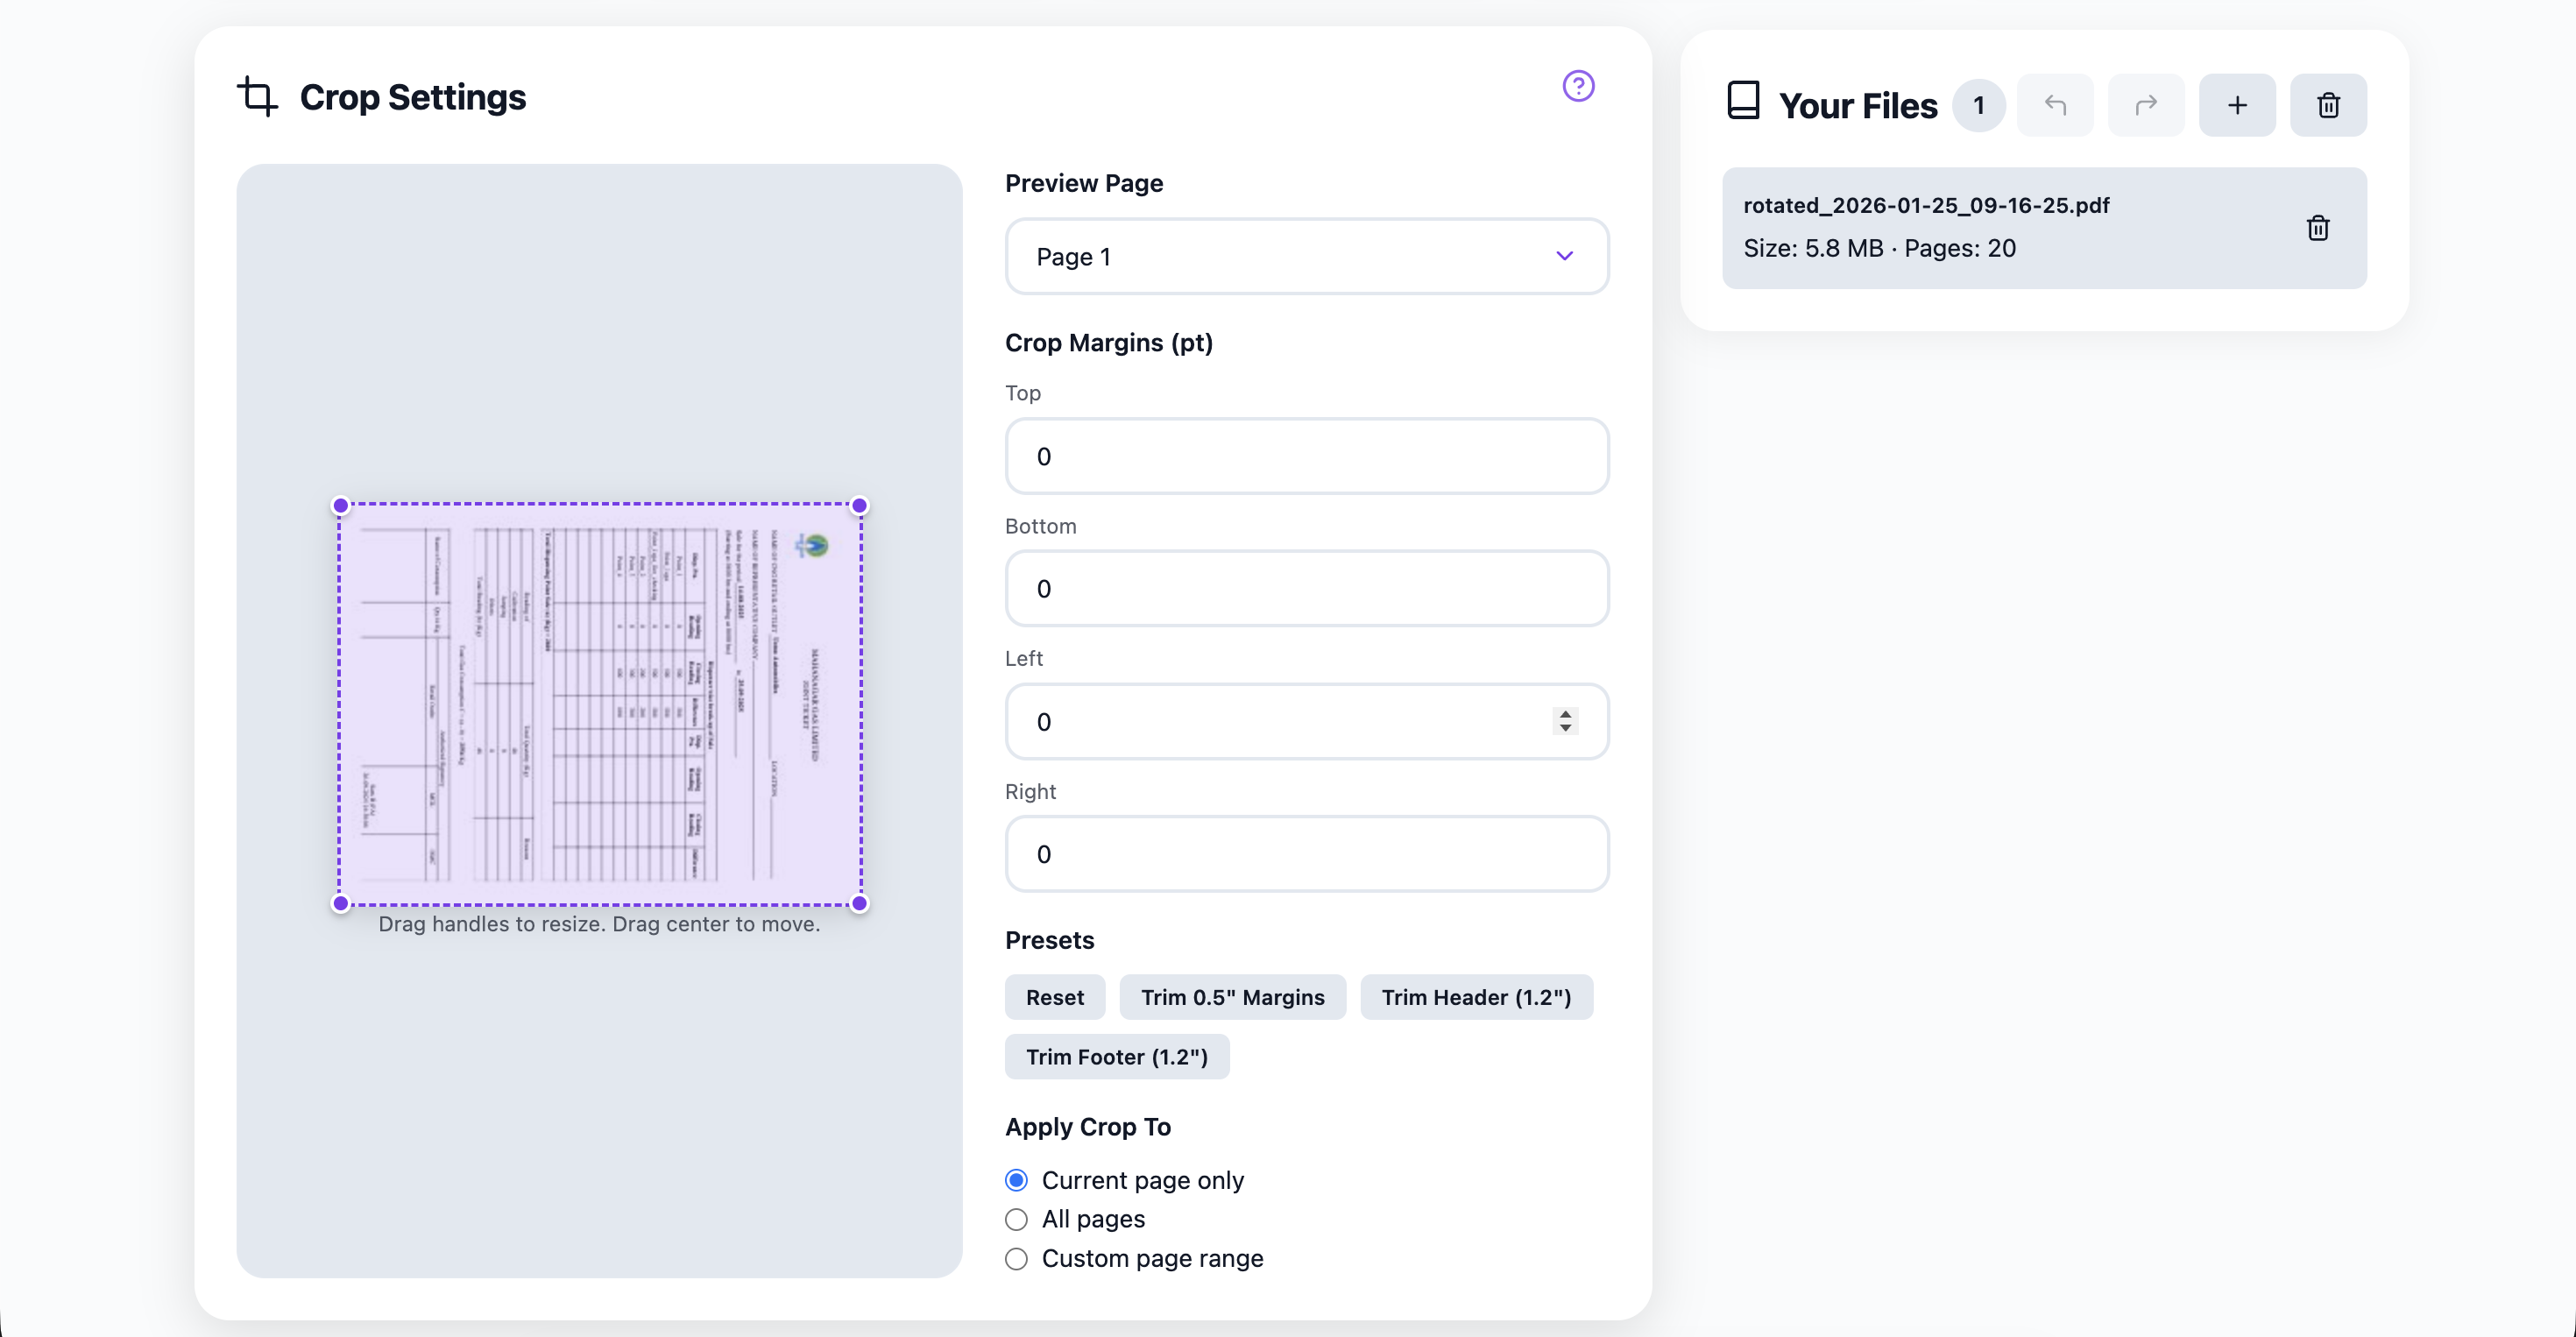Click the top-left crop handle
Screen dimensions: 2576x1337
[x=341, y=505]
